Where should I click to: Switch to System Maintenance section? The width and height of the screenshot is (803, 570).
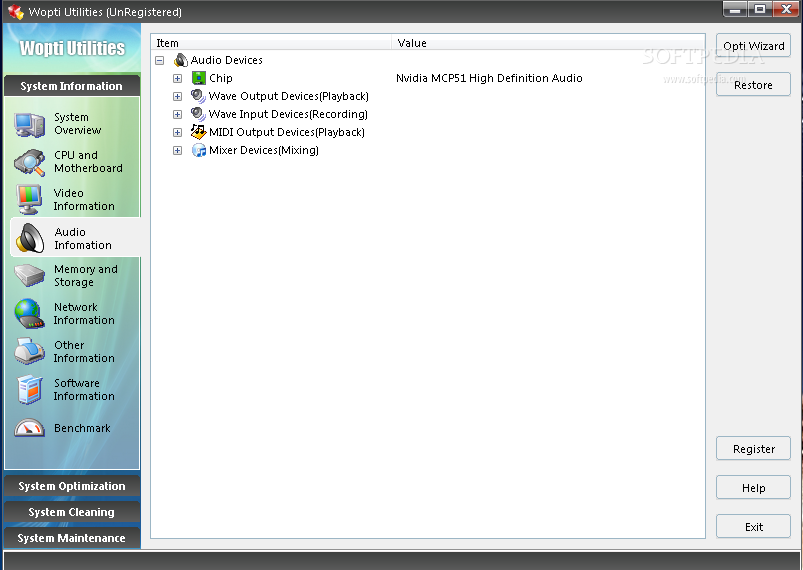pos(72,538)
